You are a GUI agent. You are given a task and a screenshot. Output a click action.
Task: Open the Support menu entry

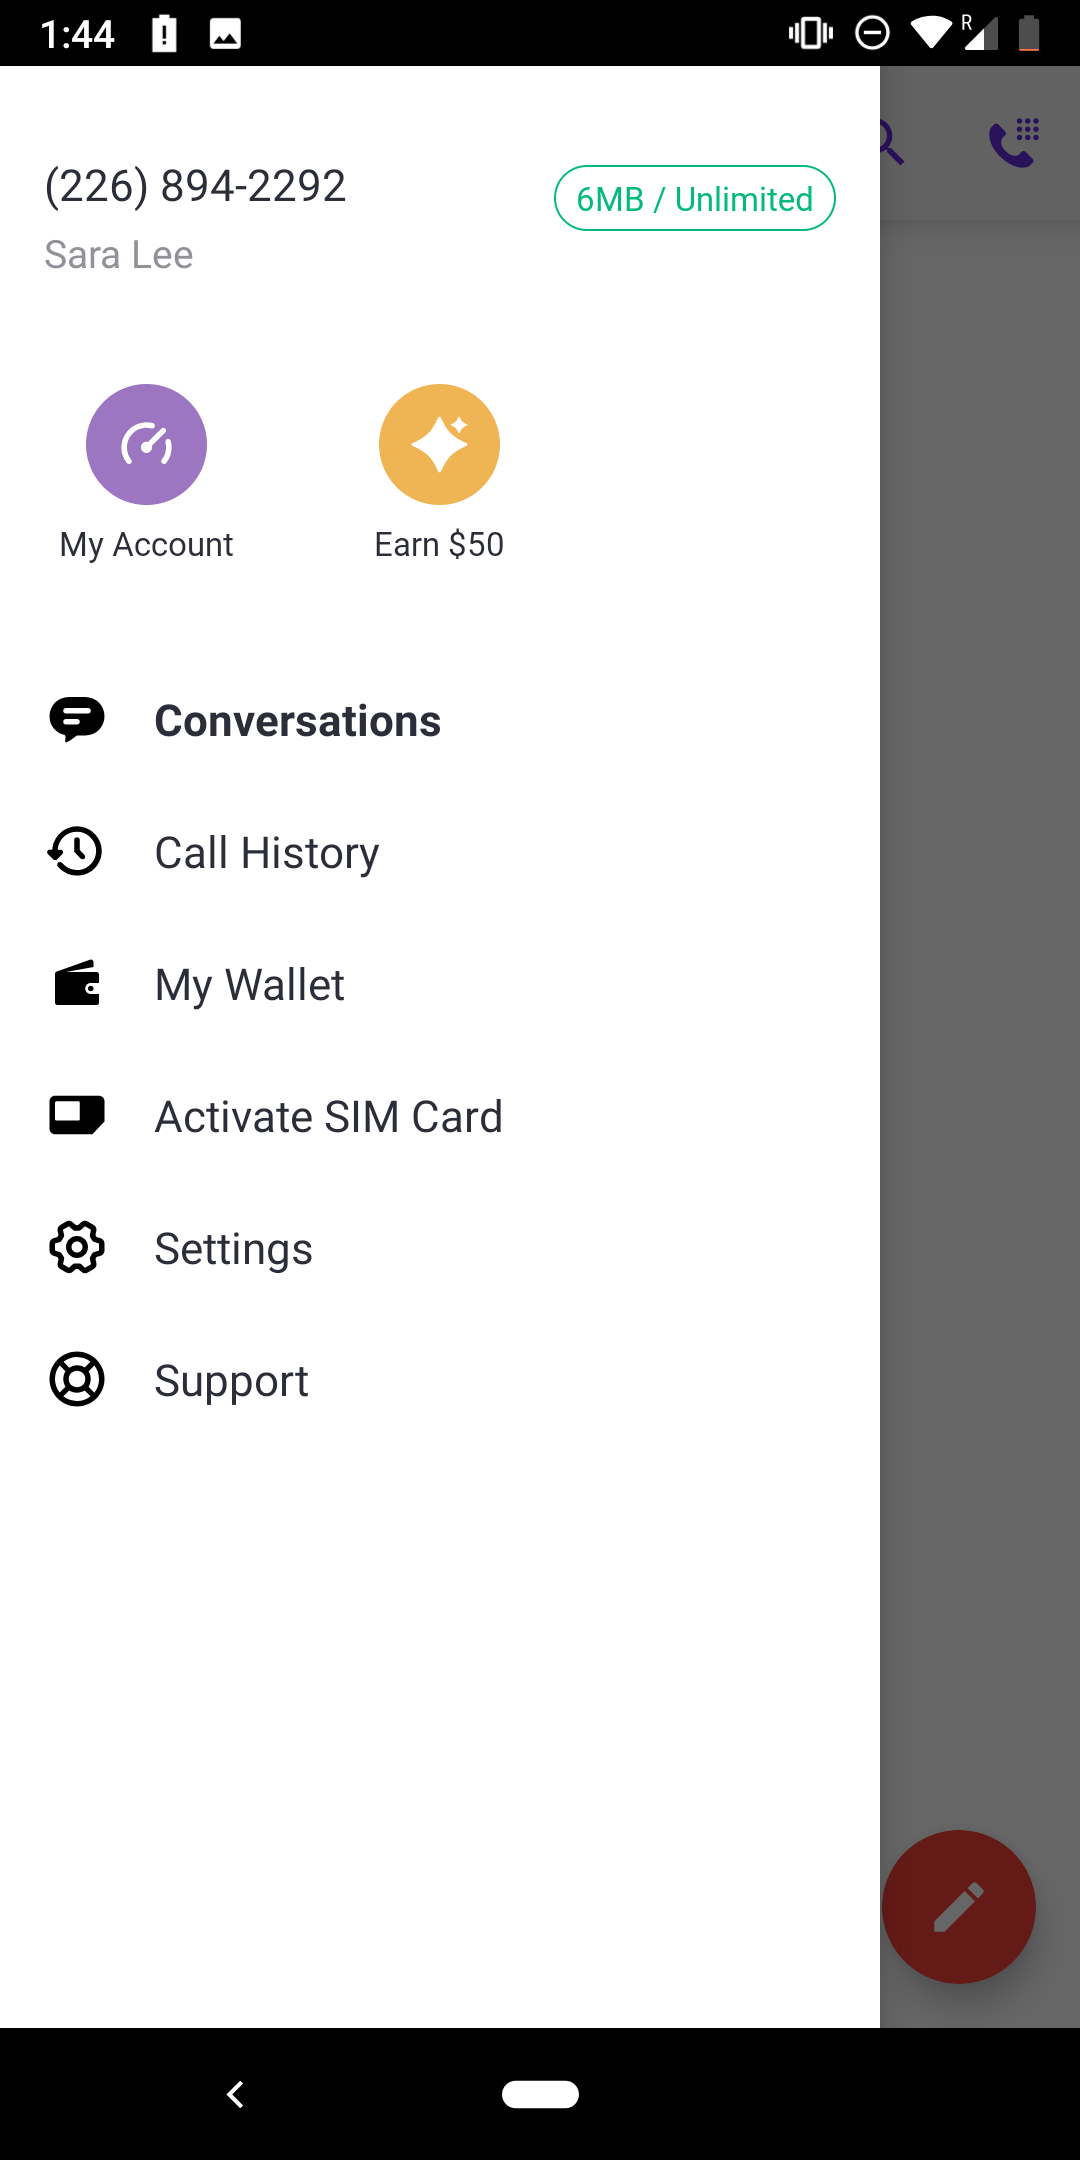[x=231, y=1381]
